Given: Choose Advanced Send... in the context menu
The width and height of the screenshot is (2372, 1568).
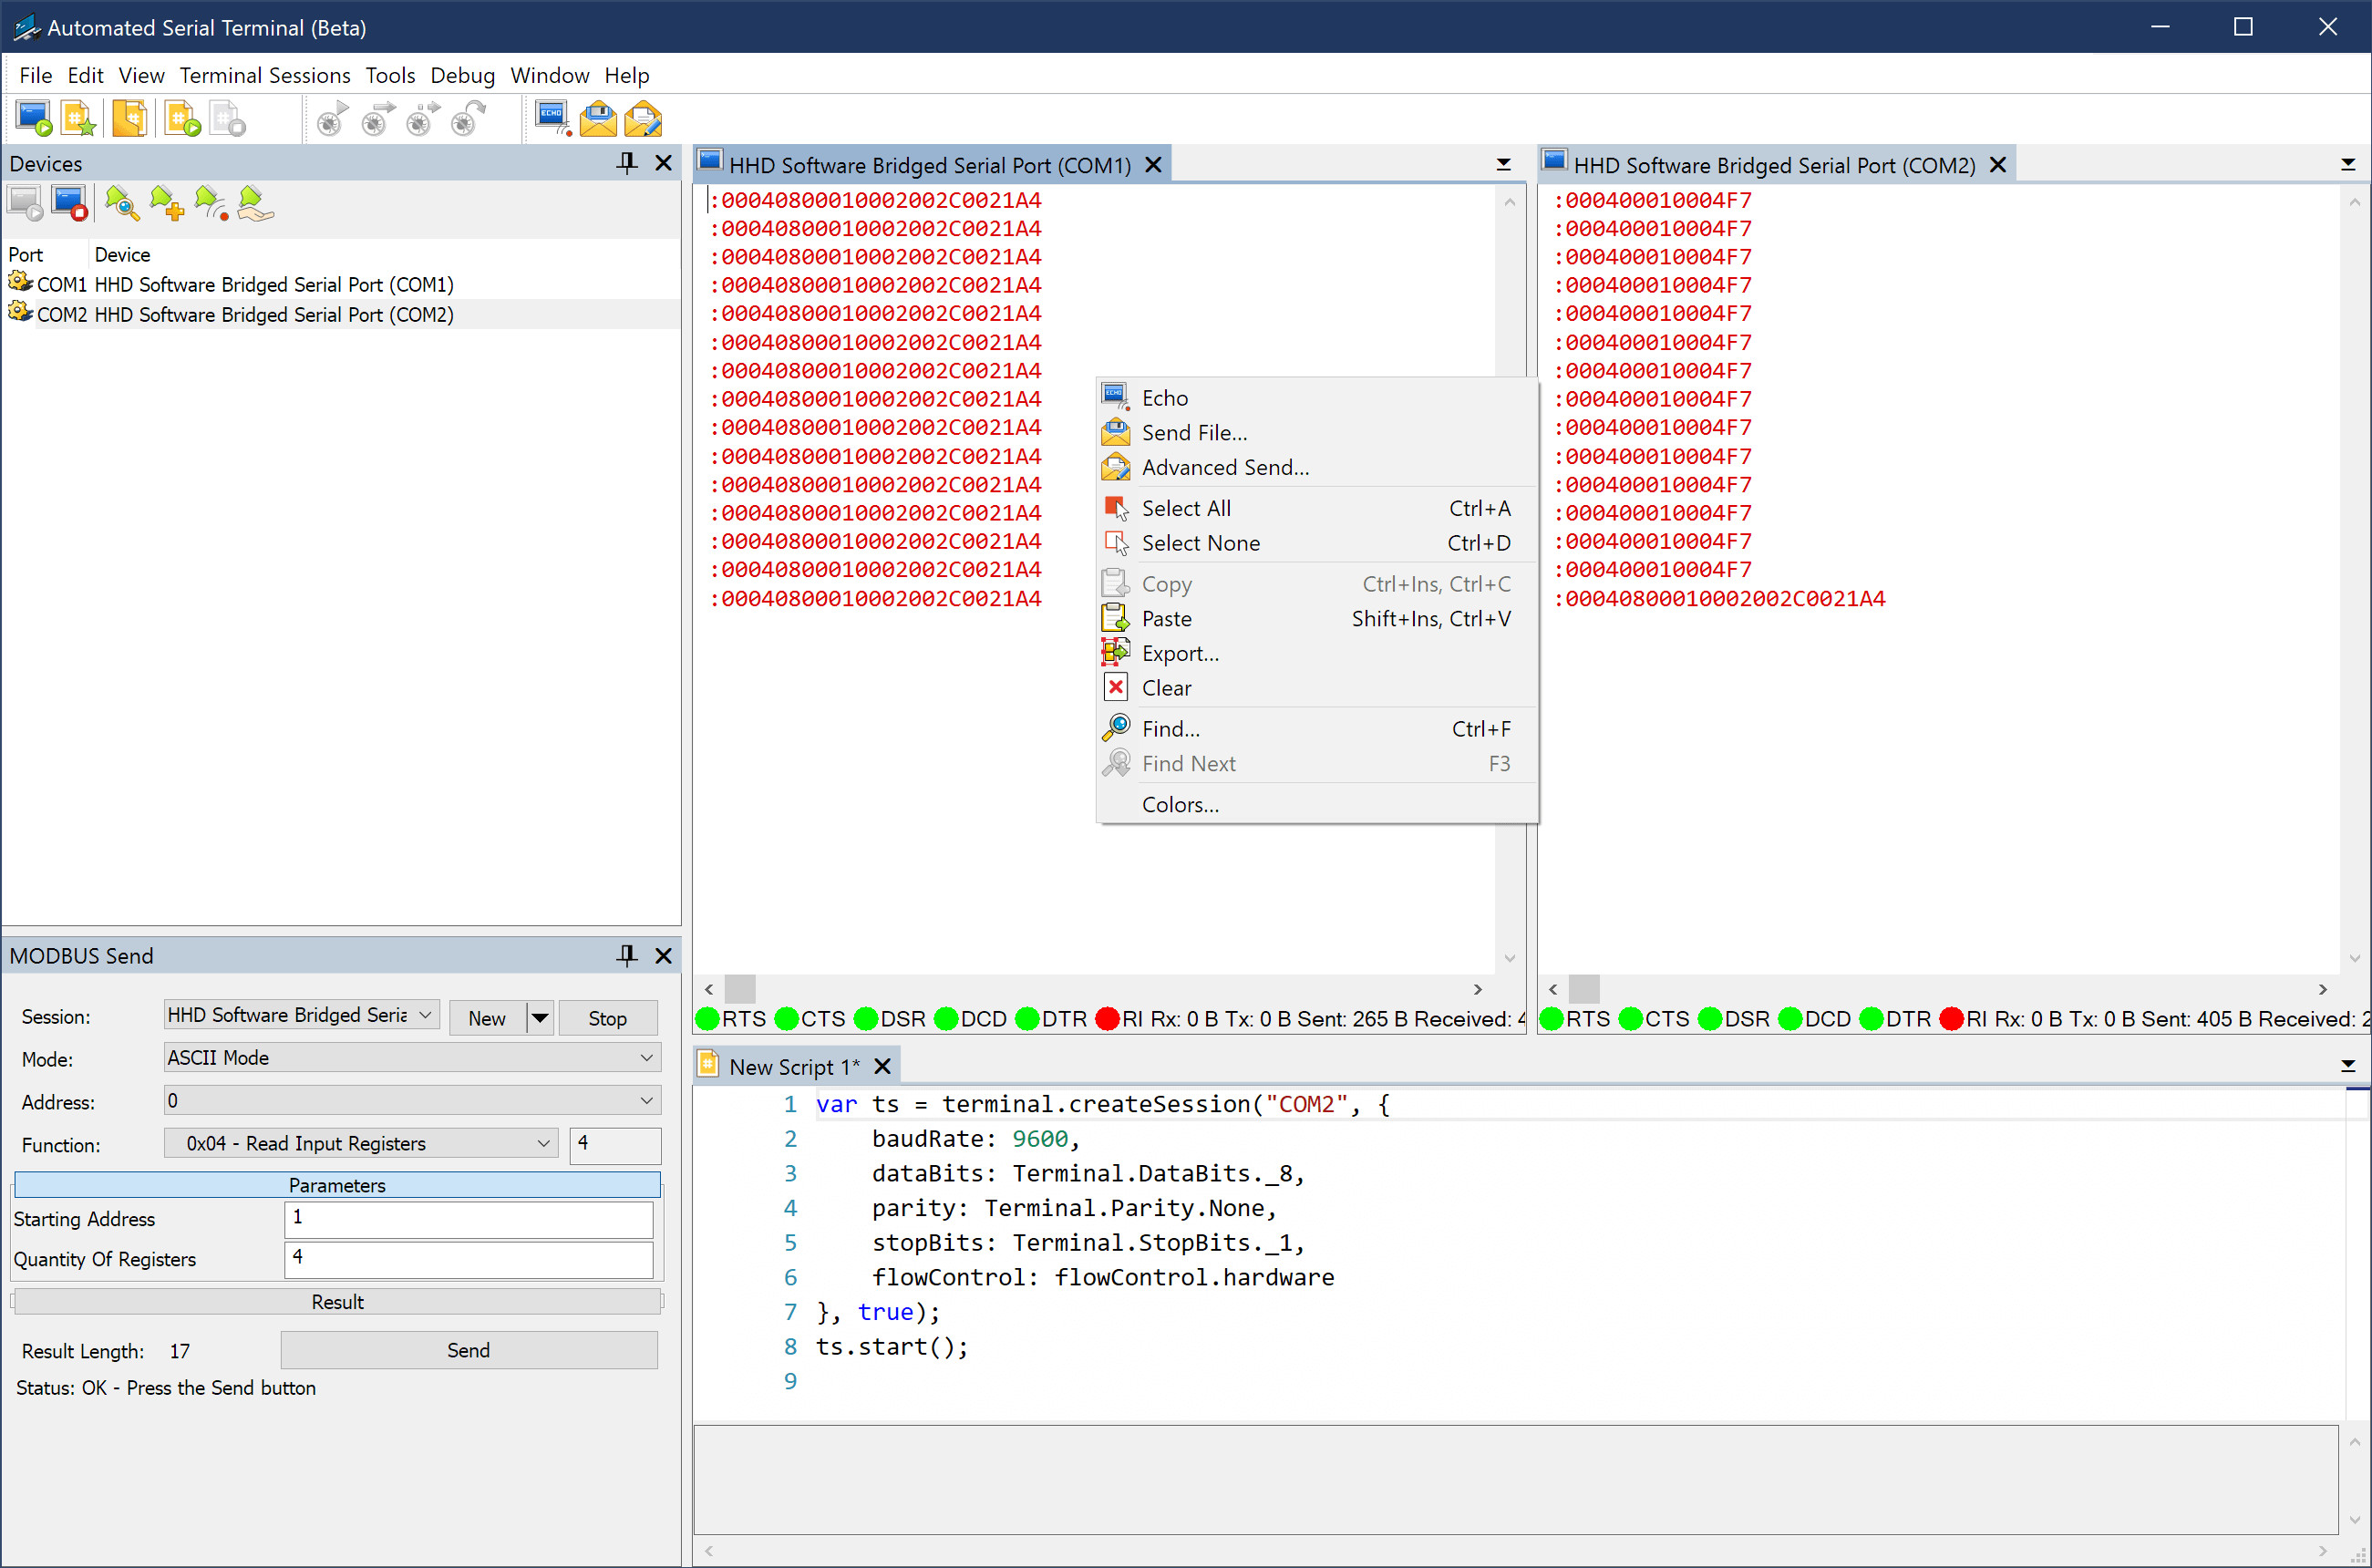Looking at the screenshot, I should pyautogui.click(x=1317, y=468).
